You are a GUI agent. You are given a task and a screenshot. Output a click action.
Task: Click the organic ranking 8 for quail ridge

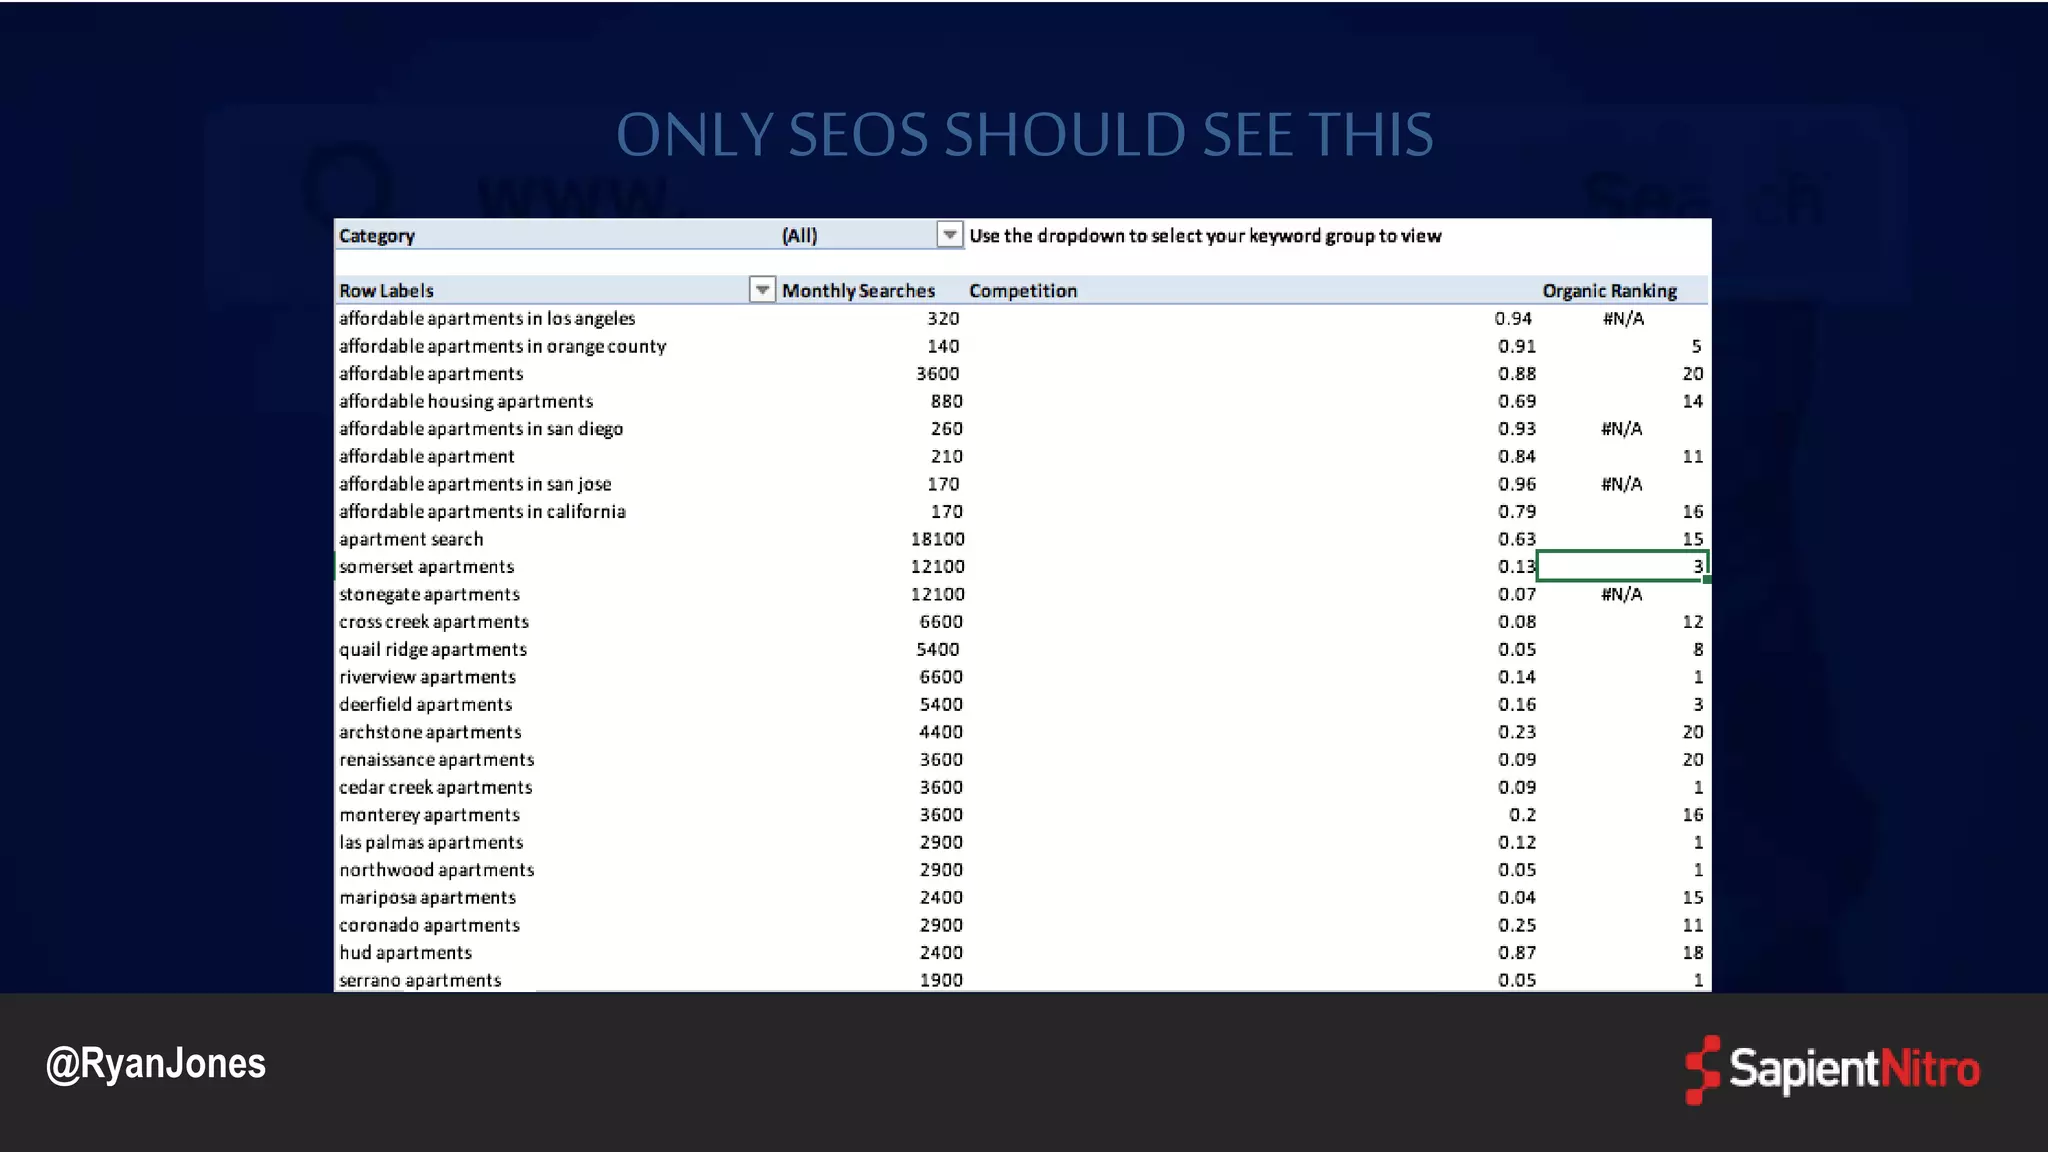point(1697,650)
